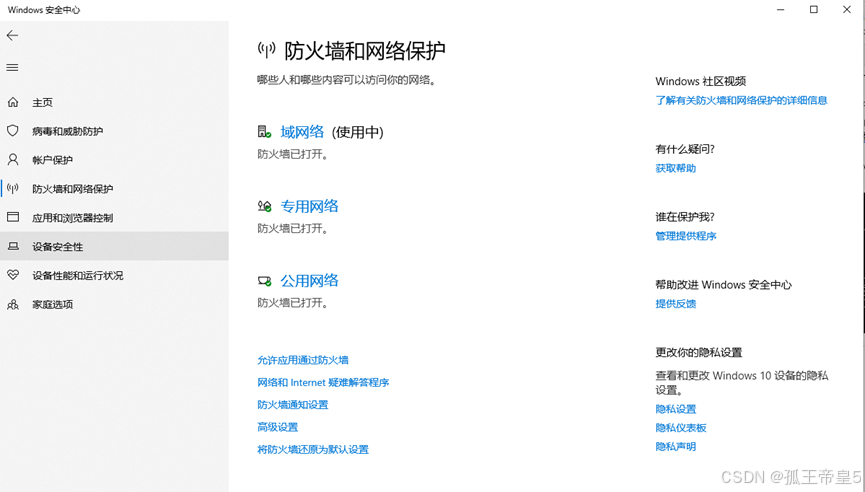Select 设备安全性 sidebar item
This screenshot has width=865, height=492.
57,247
